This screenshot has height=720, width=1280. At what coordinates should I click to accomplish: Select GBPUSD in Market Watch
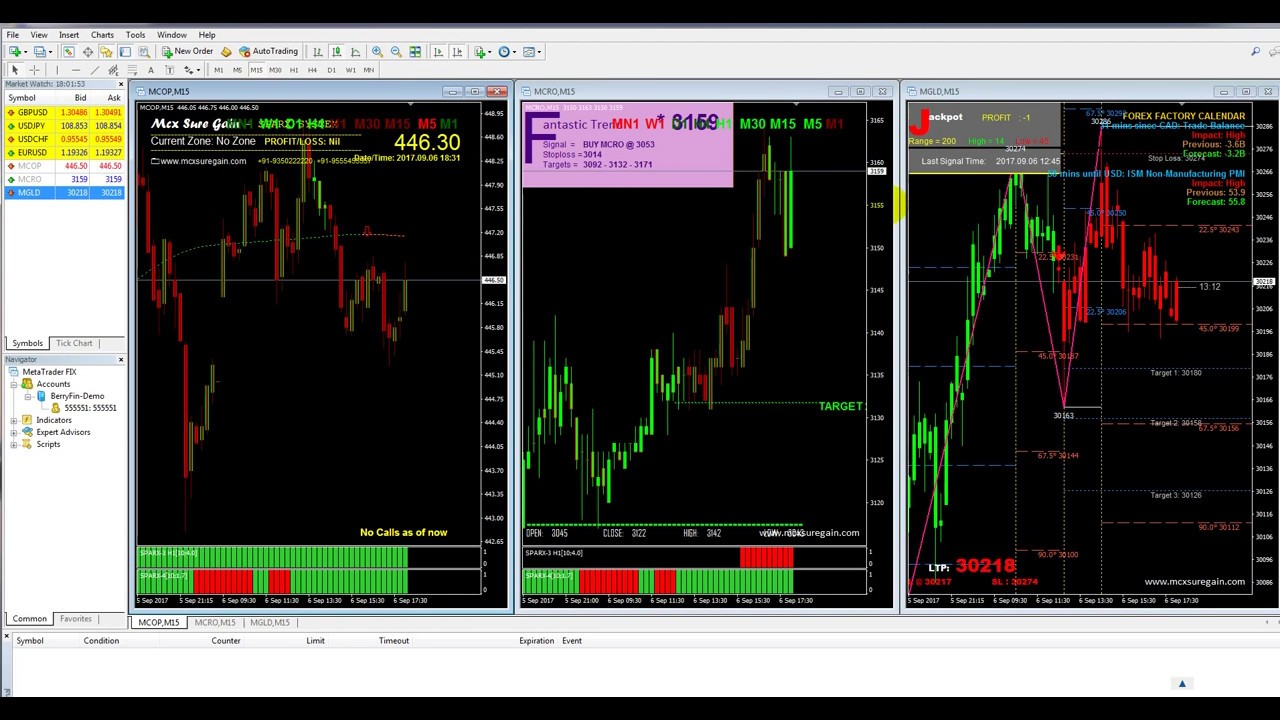click(x=64, y=113)
